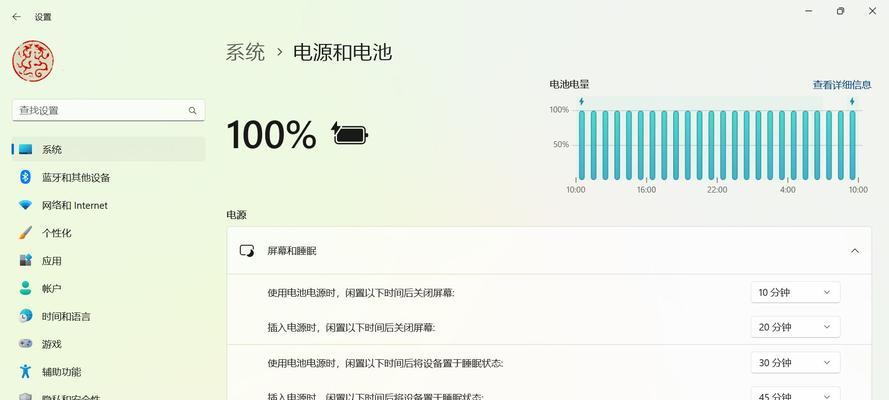Select 系统 in the sidebar

pyautogui.click(x=108, y=150)
